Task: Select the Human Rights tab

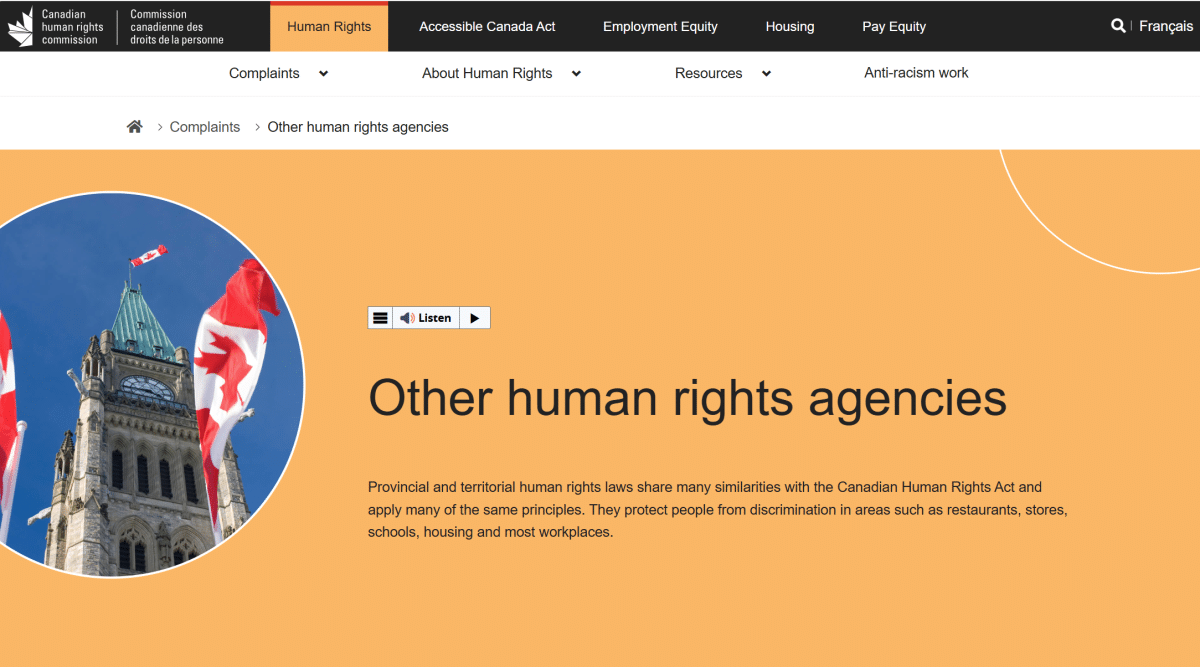Action: (x=329, y=27)
